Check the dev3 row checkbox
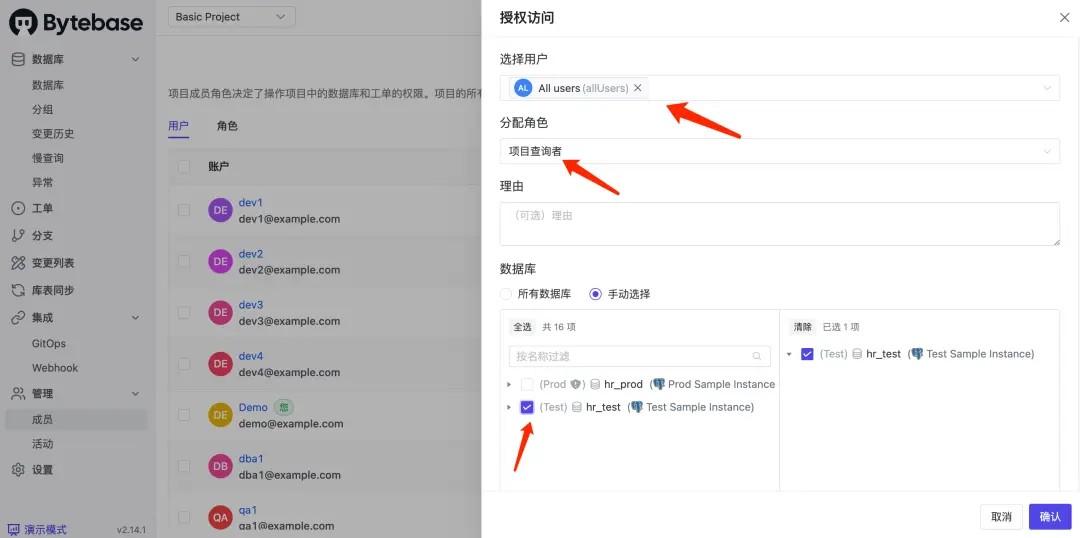Viewport: 1080px width, 538px height. pyautogui.click(x=184, y=313)
